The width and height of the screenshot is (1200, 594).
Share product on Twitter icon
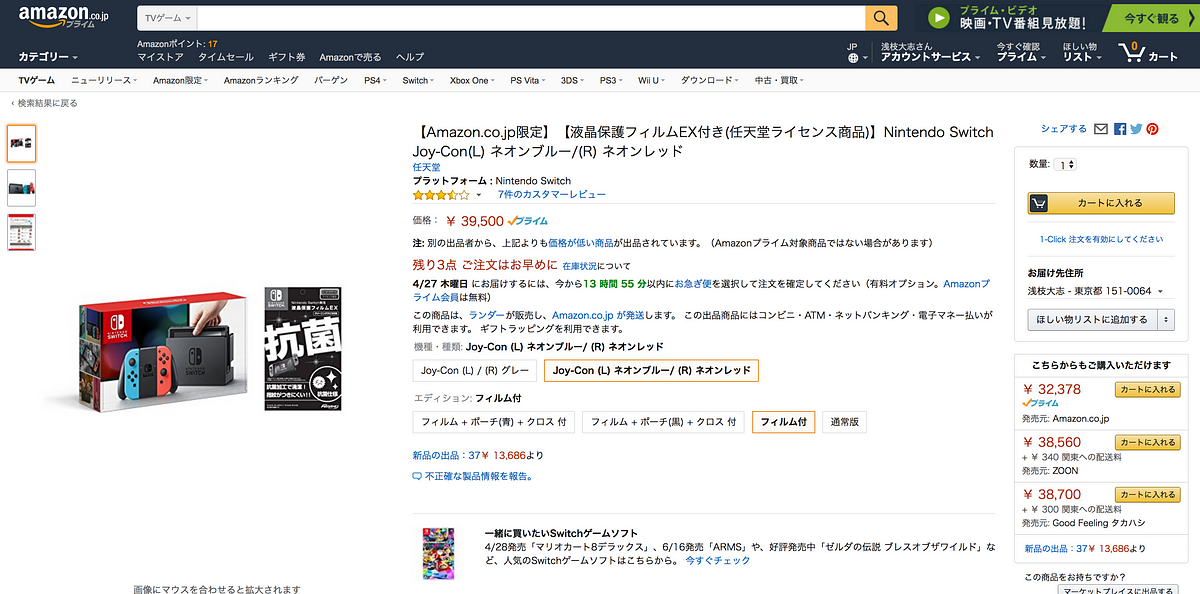click(1136, 129)
